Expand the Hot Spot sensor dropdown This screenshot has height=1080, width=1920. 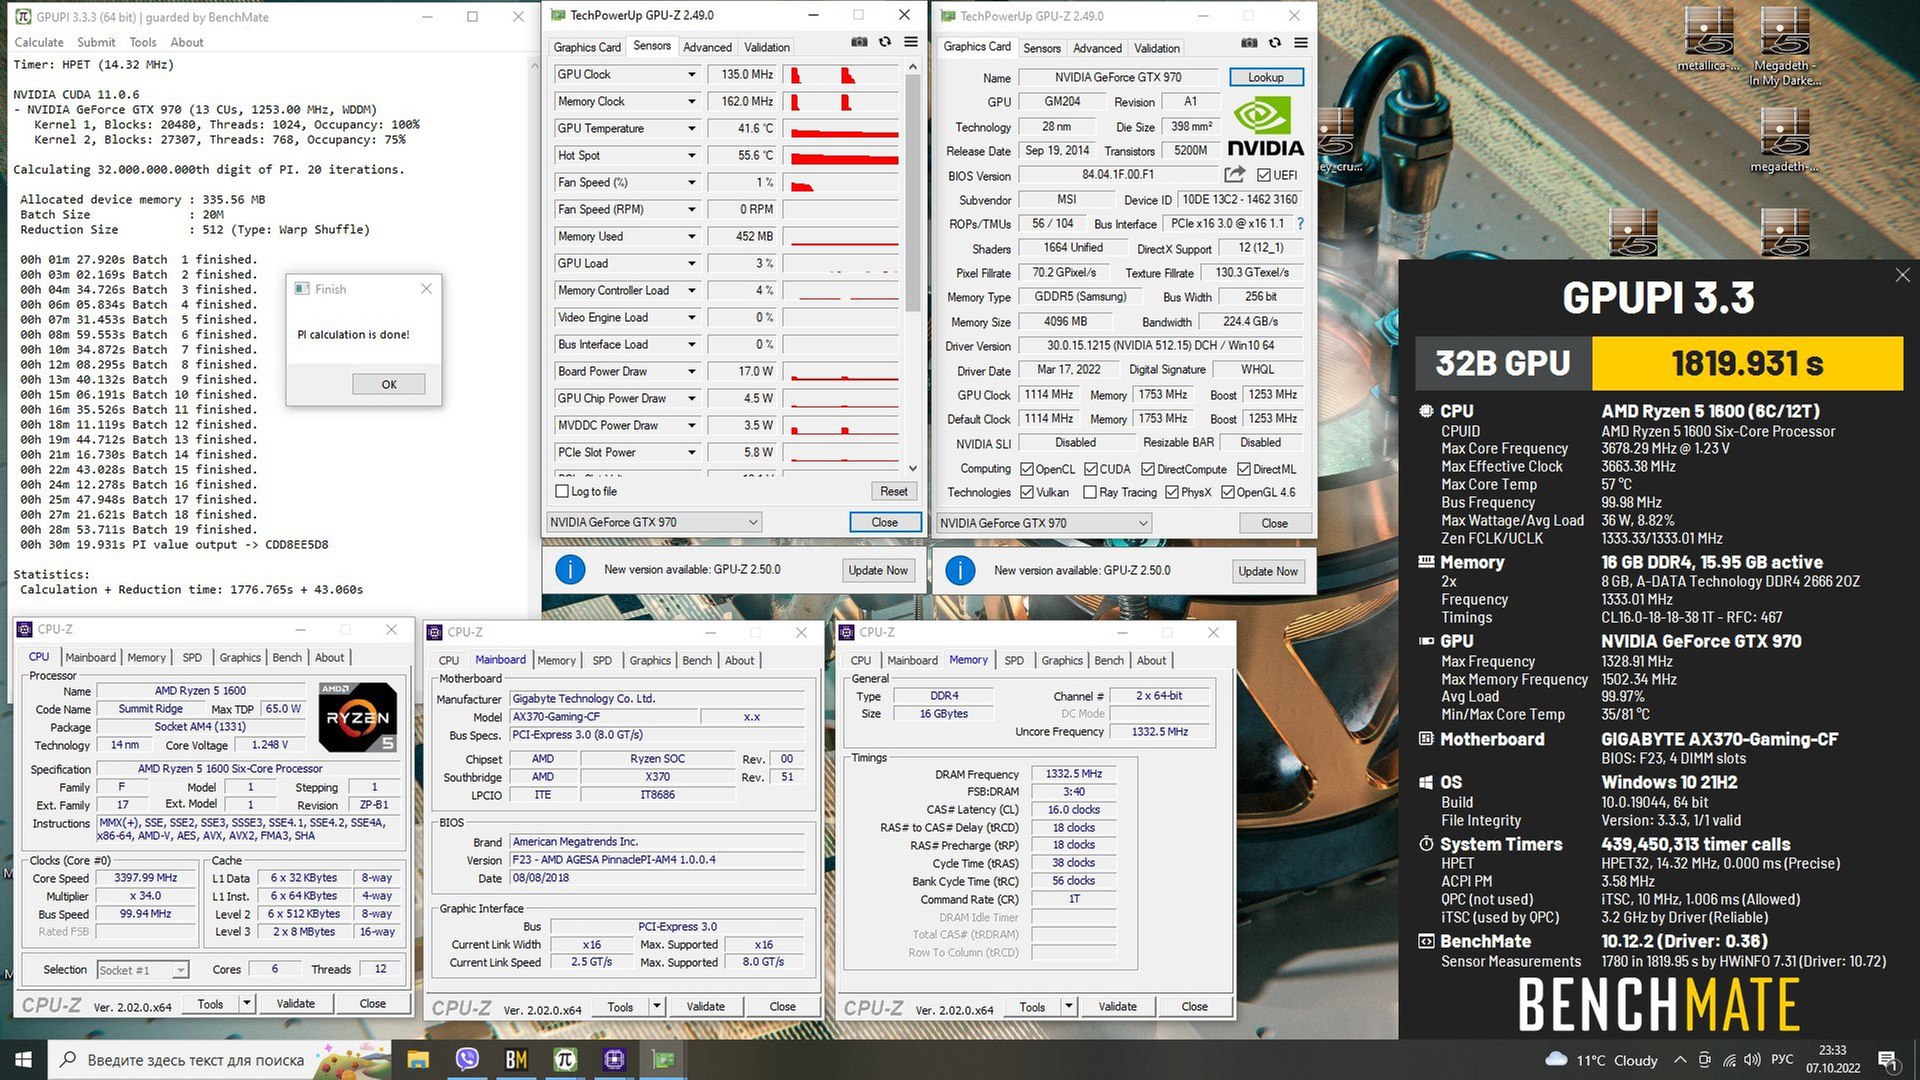point(691,155)
